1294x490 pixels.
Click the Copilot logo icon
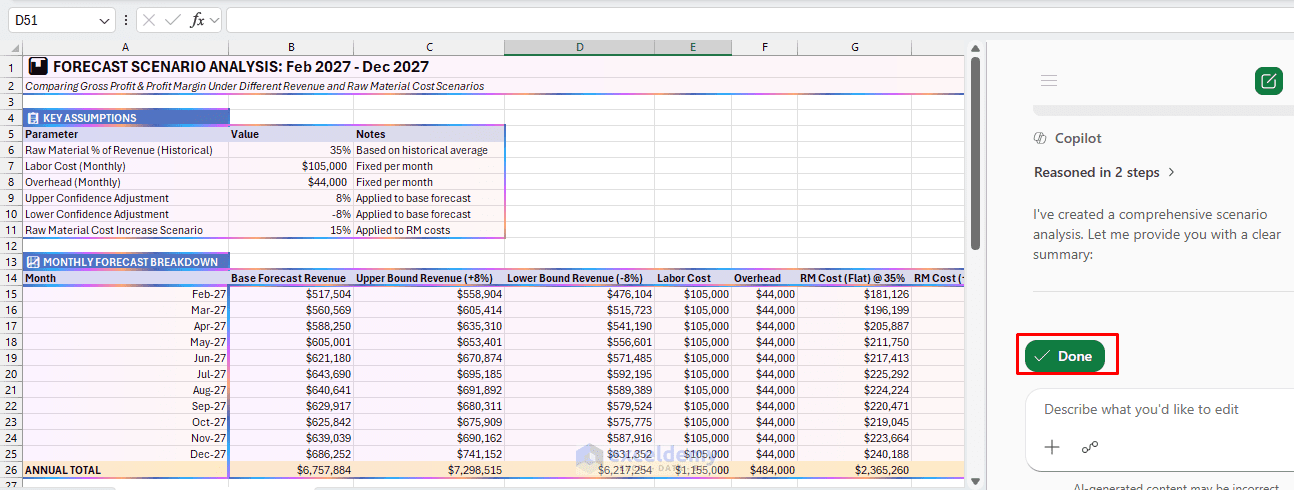tap(1041, 138)
